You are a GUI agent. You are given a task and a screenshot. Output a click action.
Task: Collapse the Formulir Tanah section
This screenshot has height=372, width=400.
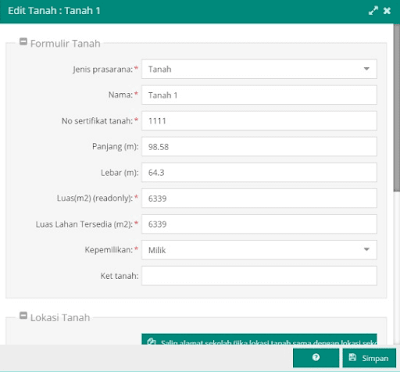point(23,42)
